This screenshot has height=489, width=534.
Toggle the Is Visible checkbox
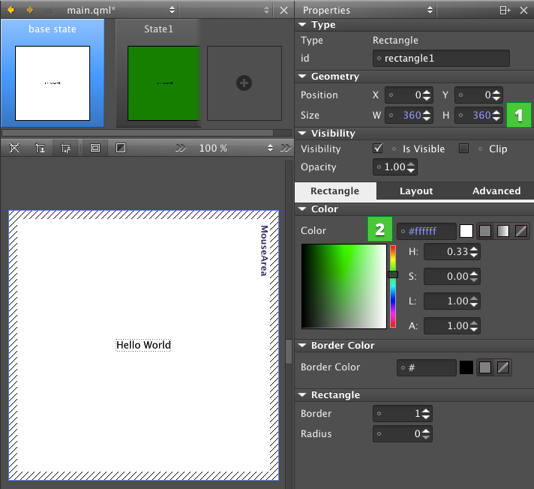click(x=378, y=148)
